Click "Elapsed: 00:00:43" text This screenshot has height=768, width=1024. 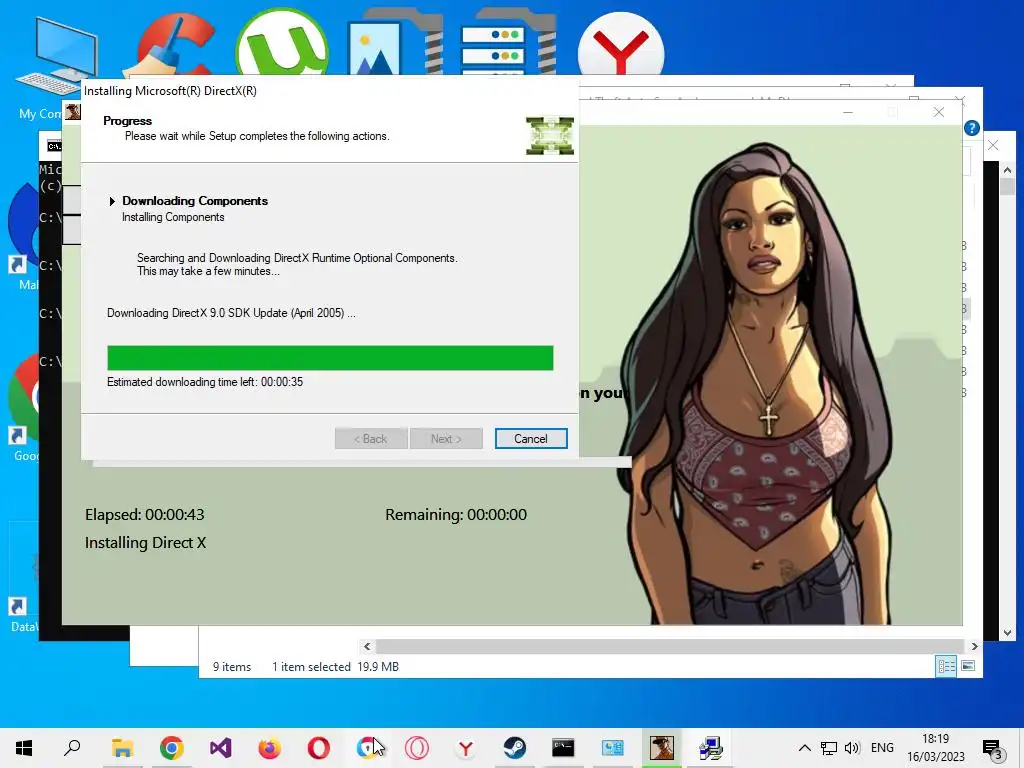tap(144, 515)
